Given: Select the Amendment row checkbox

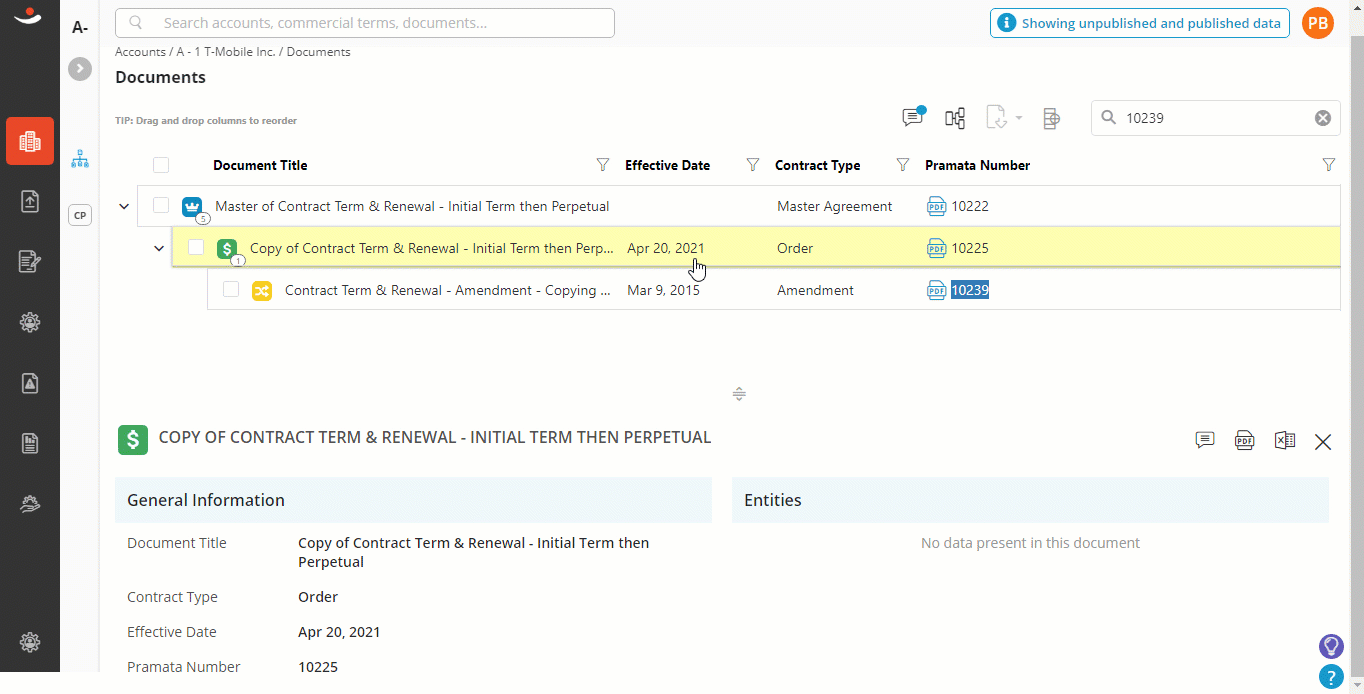Looking at the screenshot, I should tap(231, 290).
